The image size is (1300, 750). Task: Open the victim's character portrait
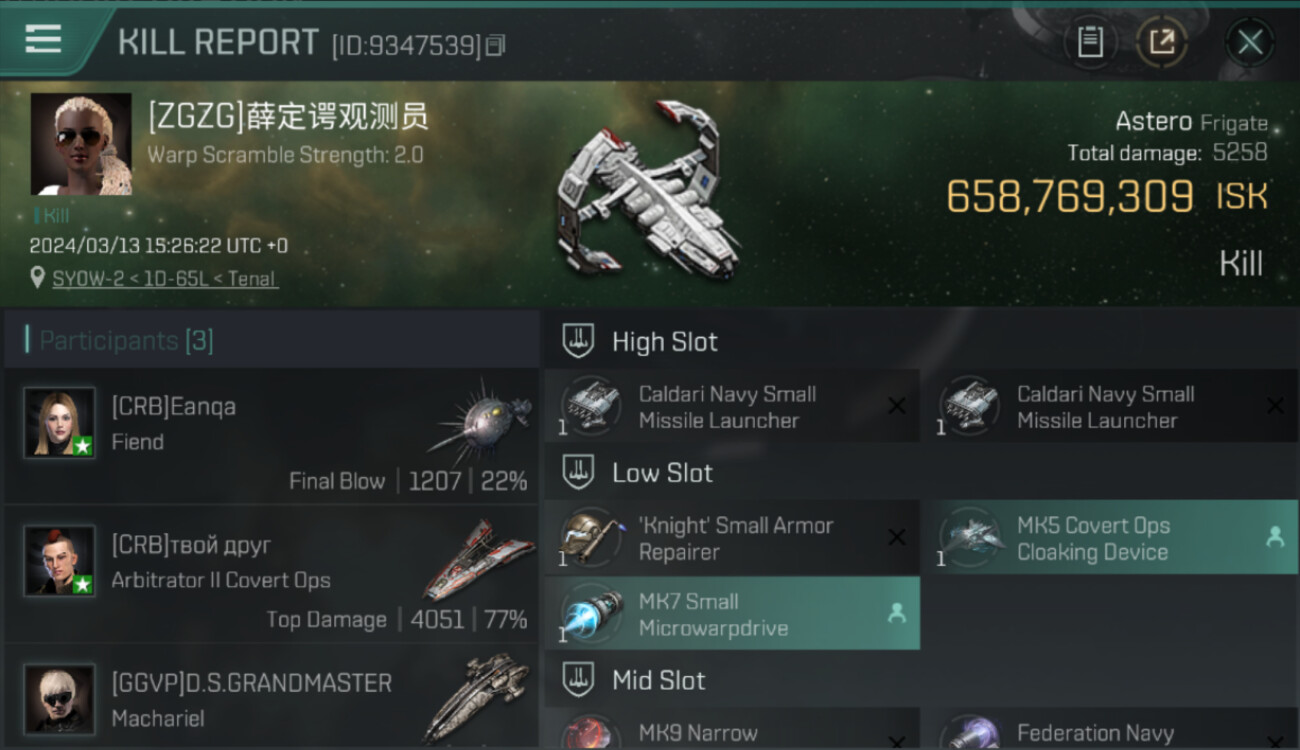[x=81, y=144]
